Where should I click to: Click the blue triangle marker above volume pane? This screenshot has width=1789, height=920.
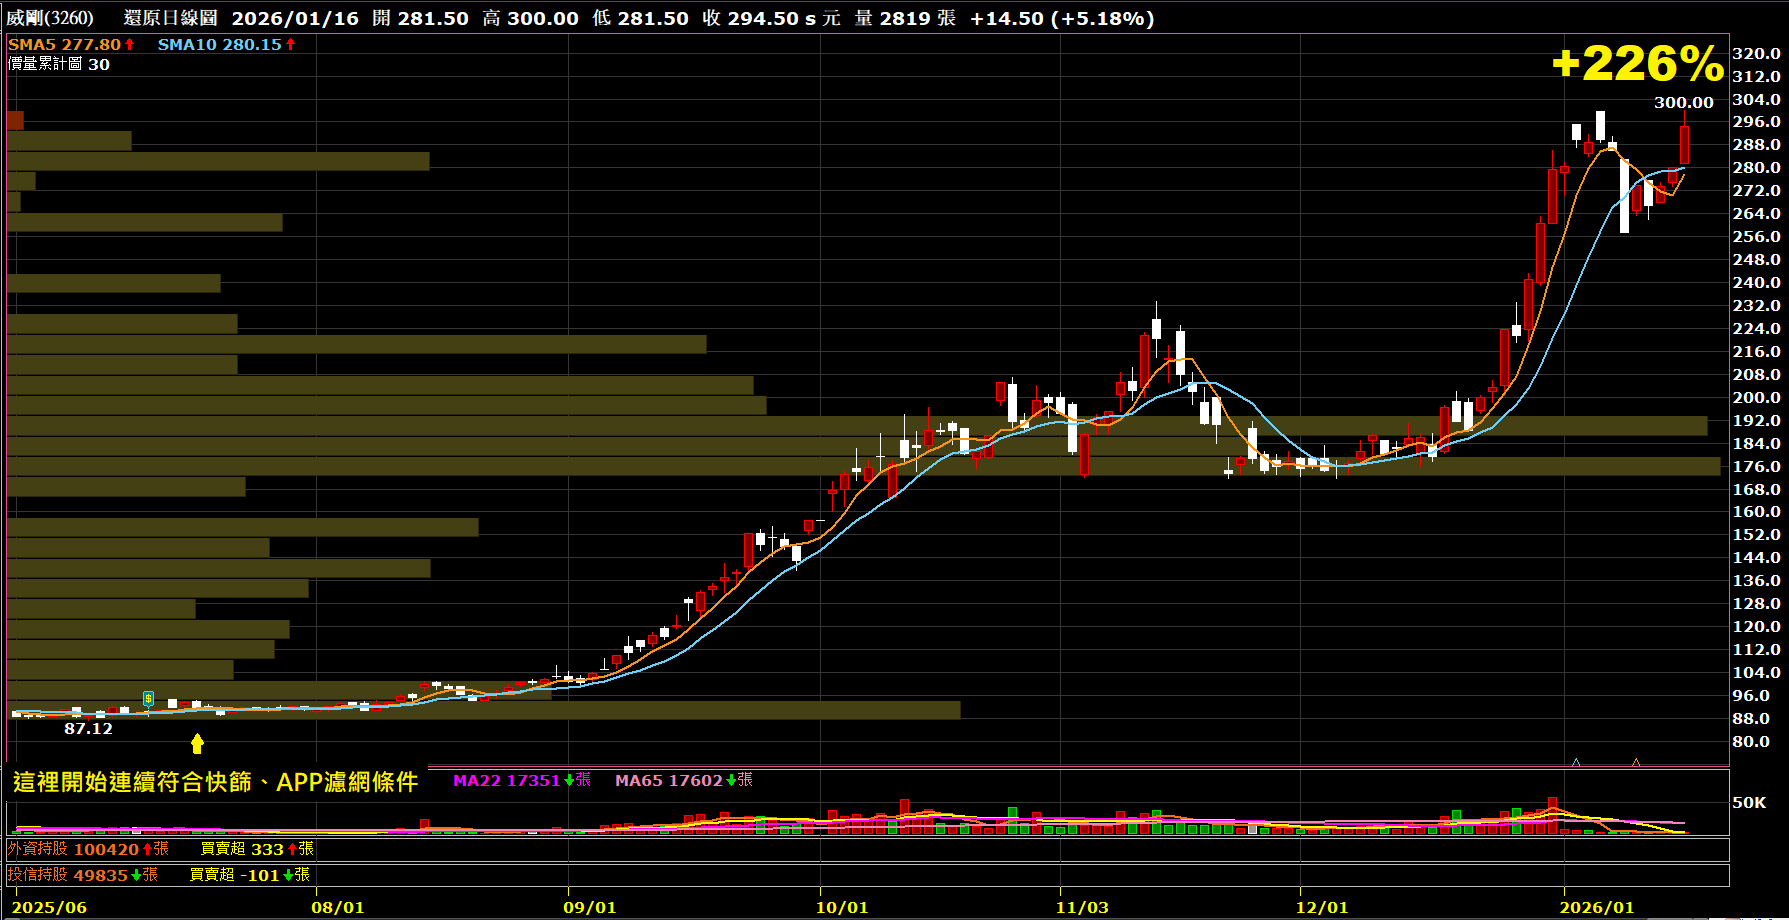(x=1576, y=762)
